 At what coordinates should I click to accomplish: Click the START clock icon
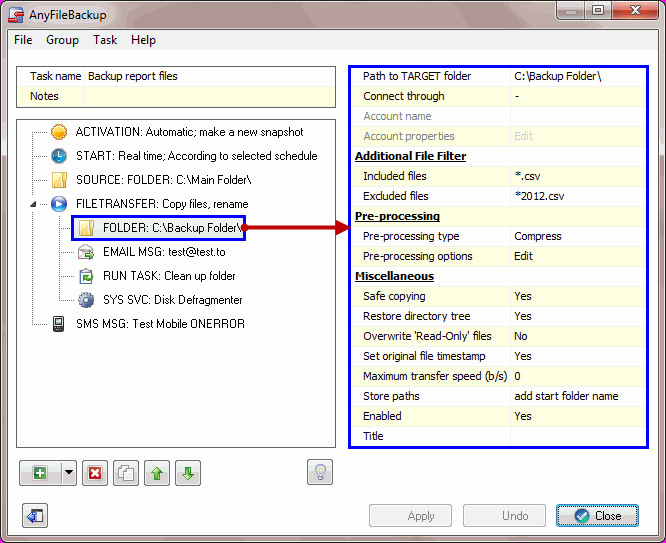tap(59, 156)
